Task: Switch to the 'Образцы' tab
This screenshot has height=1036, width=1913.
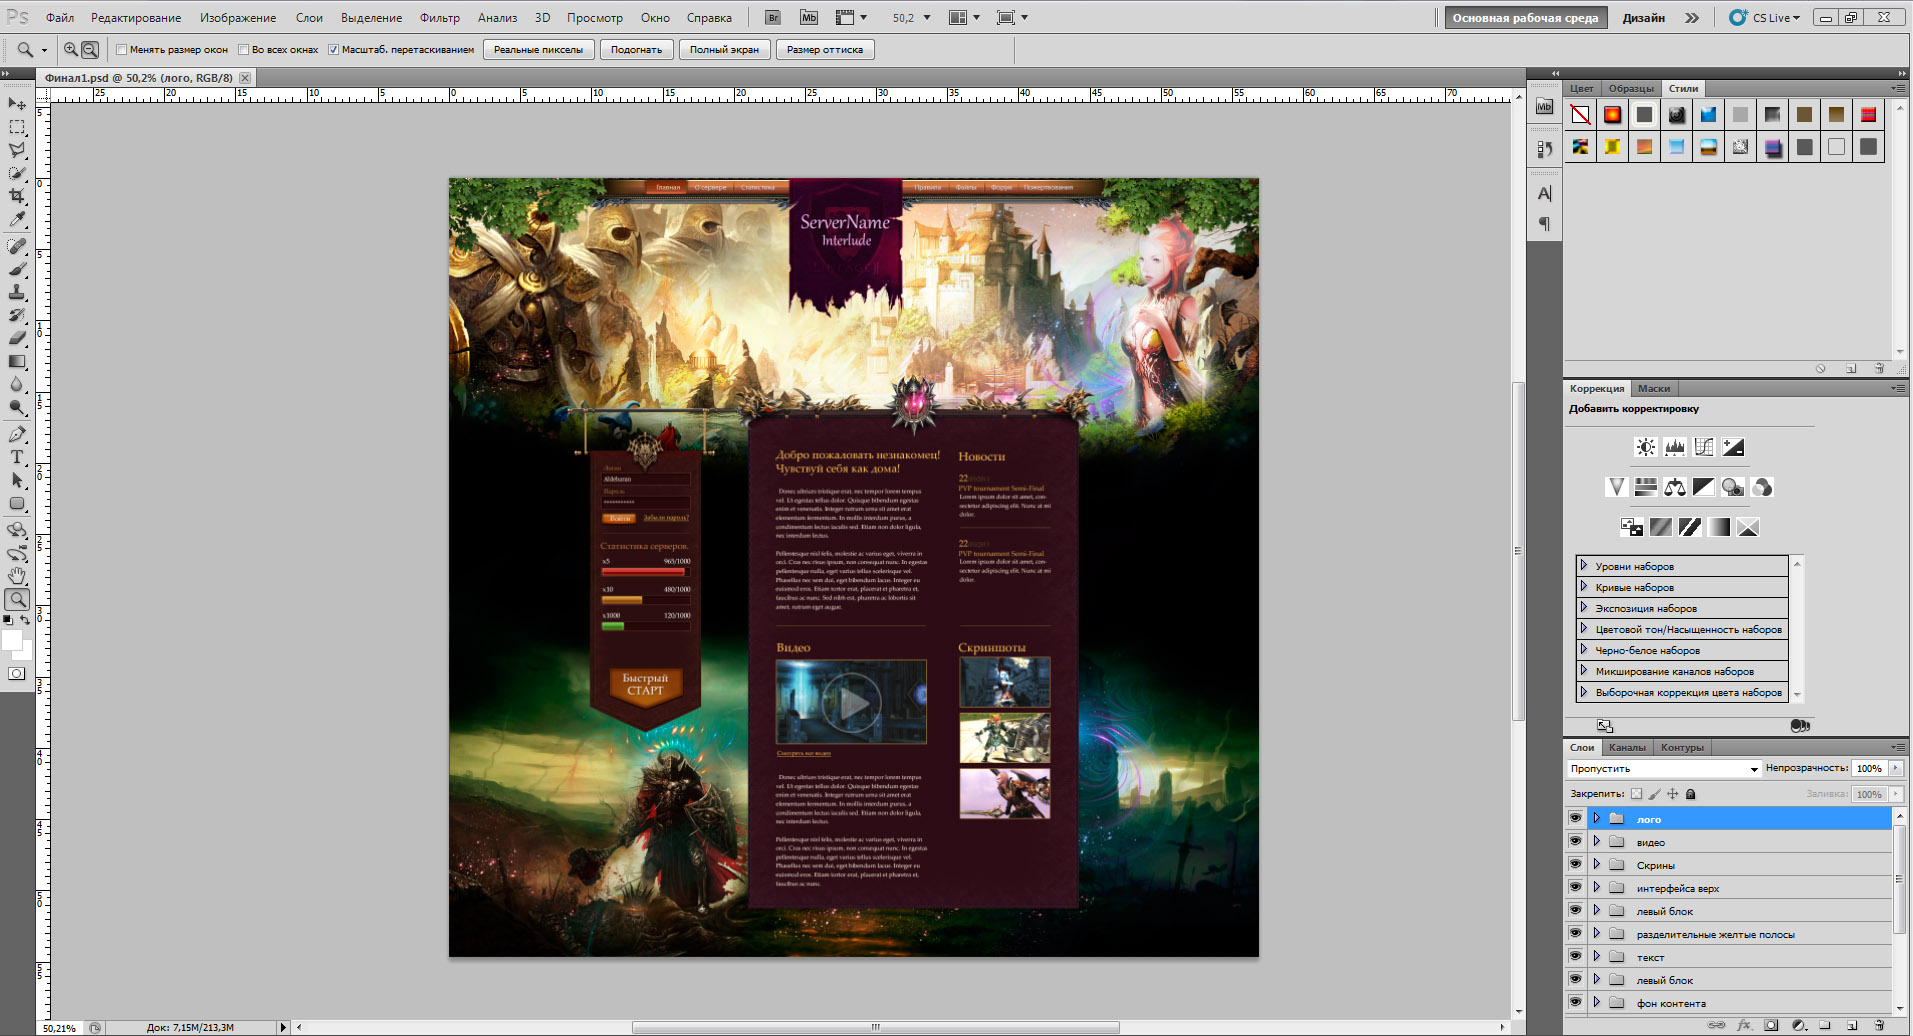Action: click(1631, 88)
